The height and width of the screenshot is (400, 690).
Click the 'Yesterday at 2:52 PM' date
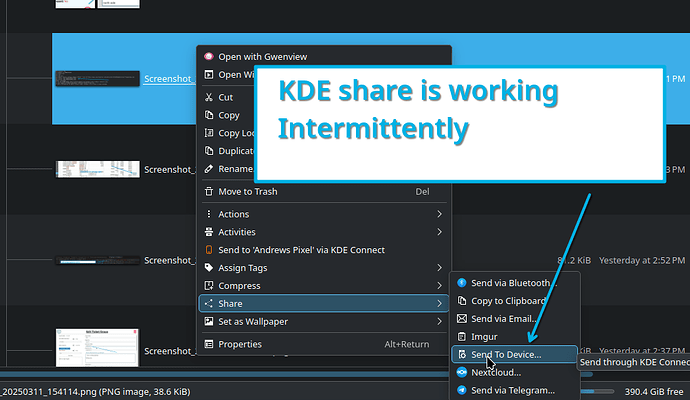point(642,261)
